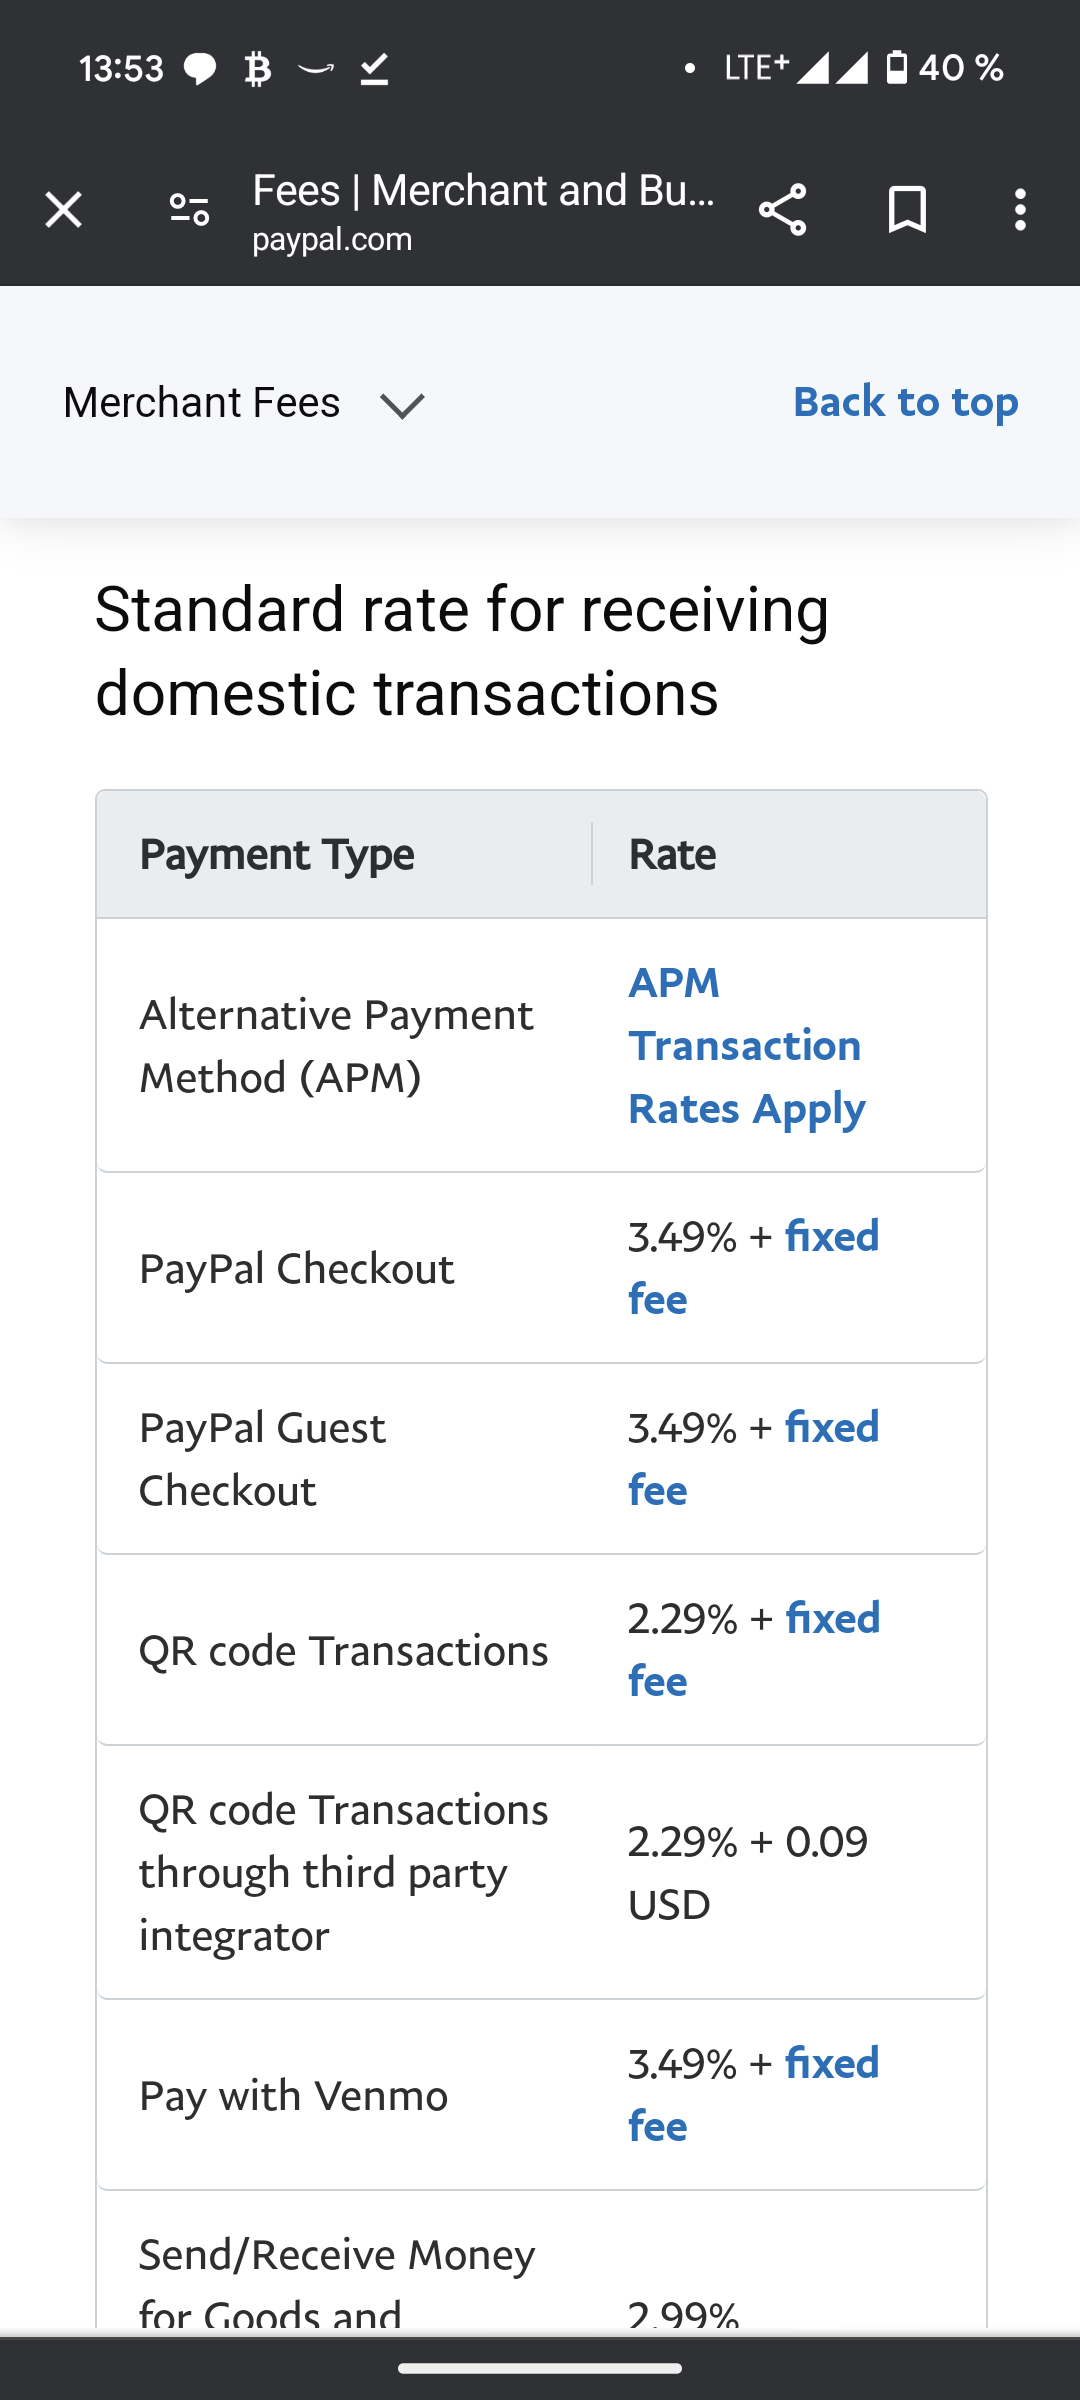The height and width of the screenshot is (2400, 1080).
Task: Open fixed fee link for Pay with Venmo
Action: pyautogui.click(x=832, y=2064)
